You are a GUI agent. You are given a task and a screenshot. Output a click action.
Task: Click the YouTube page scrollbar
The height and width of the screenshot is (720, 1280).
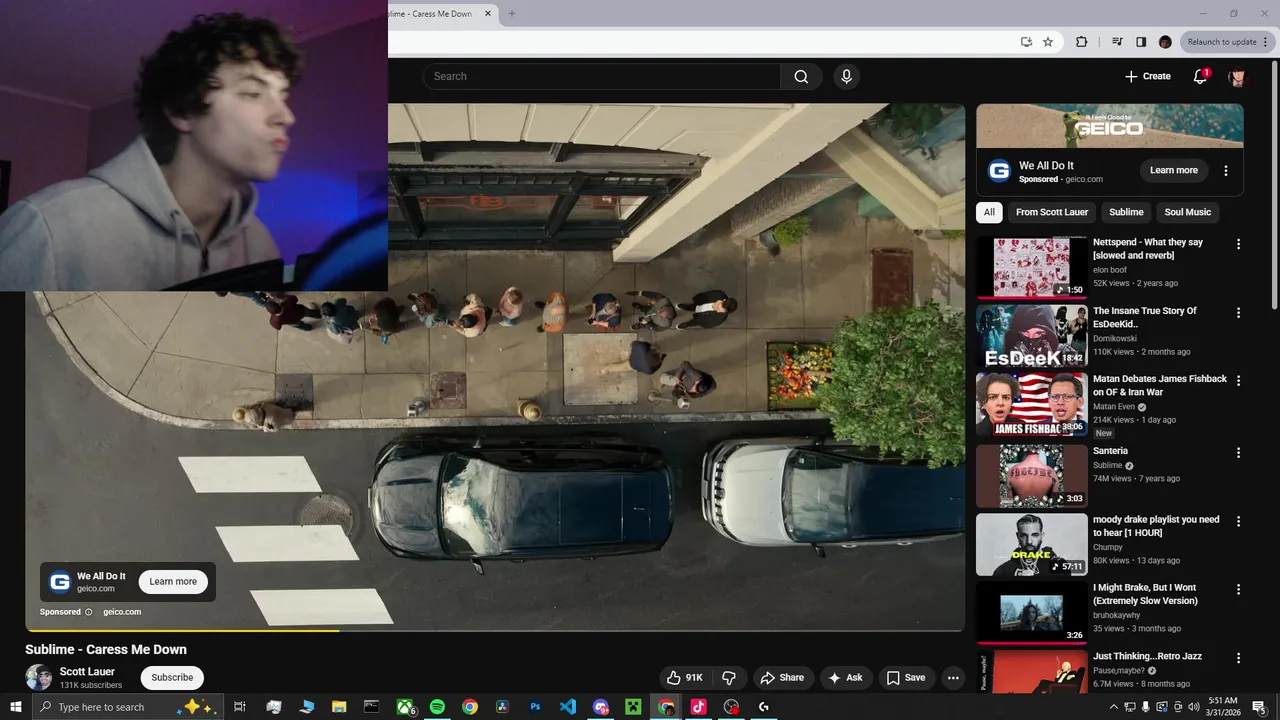(1275, 185)
